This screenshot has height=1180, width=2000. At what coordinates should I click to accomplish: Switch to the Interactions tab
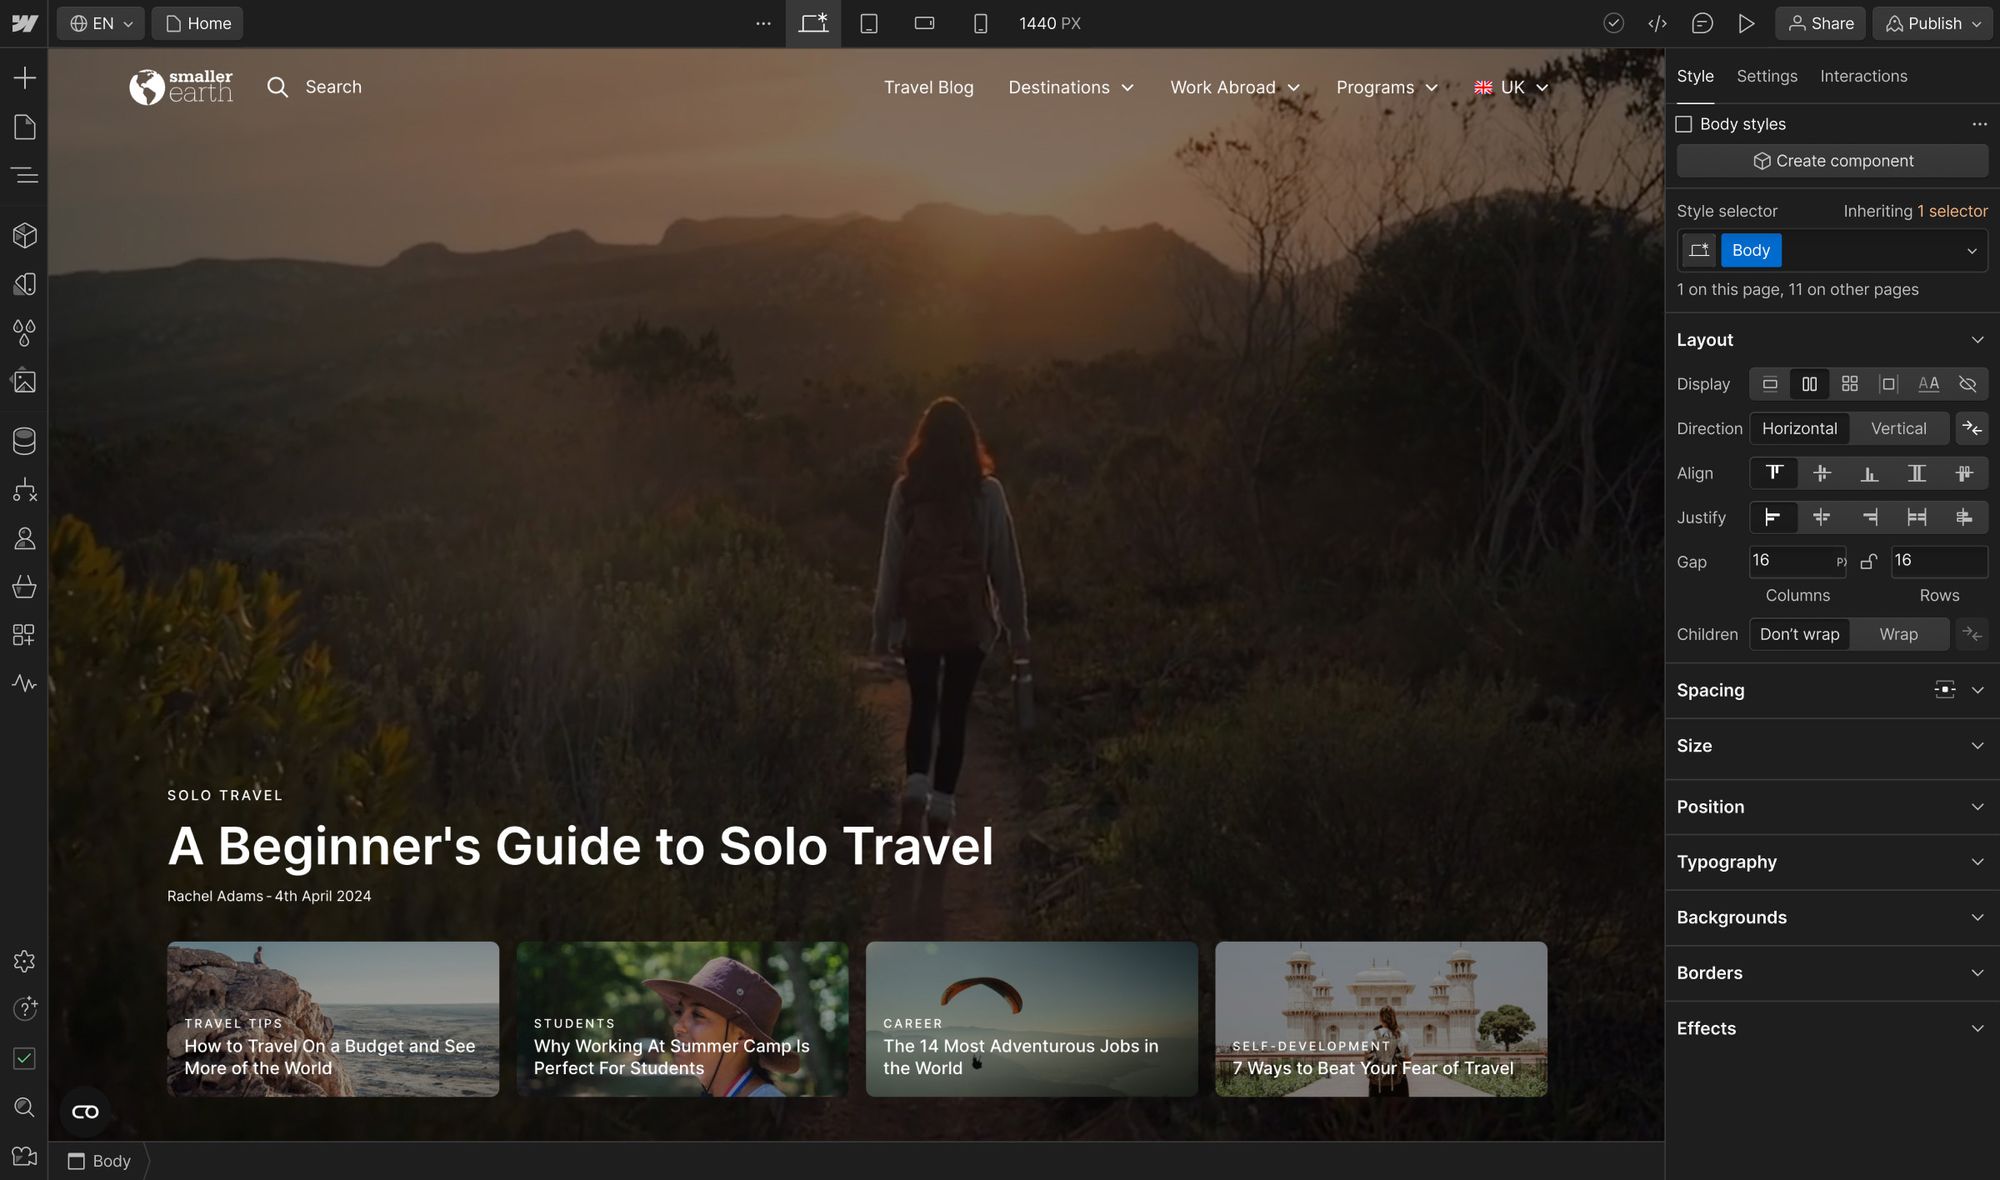point(1863,76)
